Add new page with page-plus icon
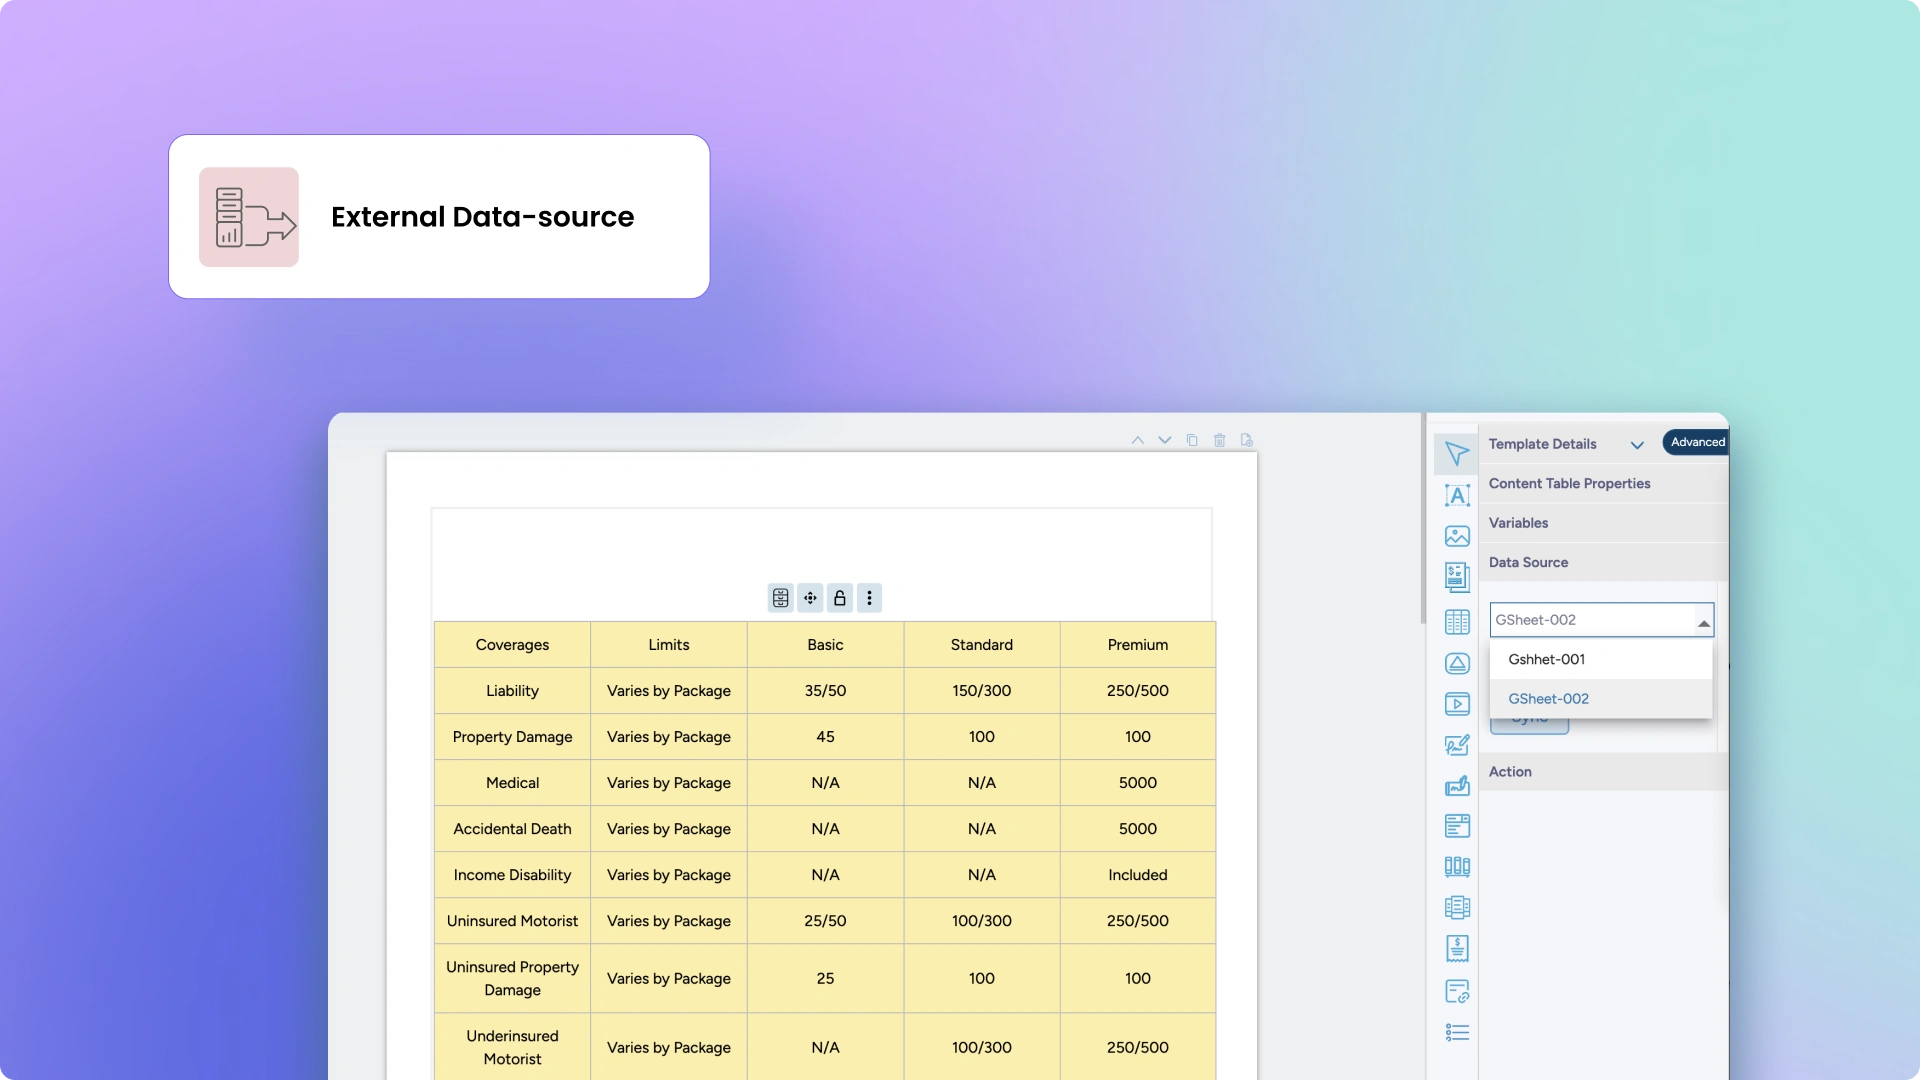Viewport: 1920px width, 1080px height. [1247, 440]
